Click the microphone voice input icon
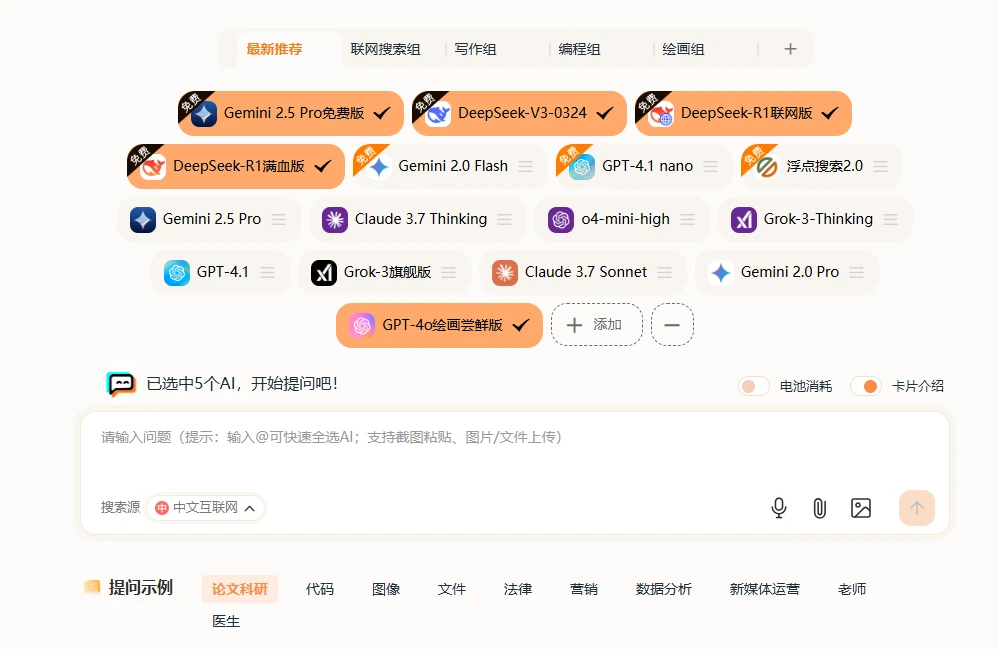Viewport: 998px width, 649px height. coord(778,508)
